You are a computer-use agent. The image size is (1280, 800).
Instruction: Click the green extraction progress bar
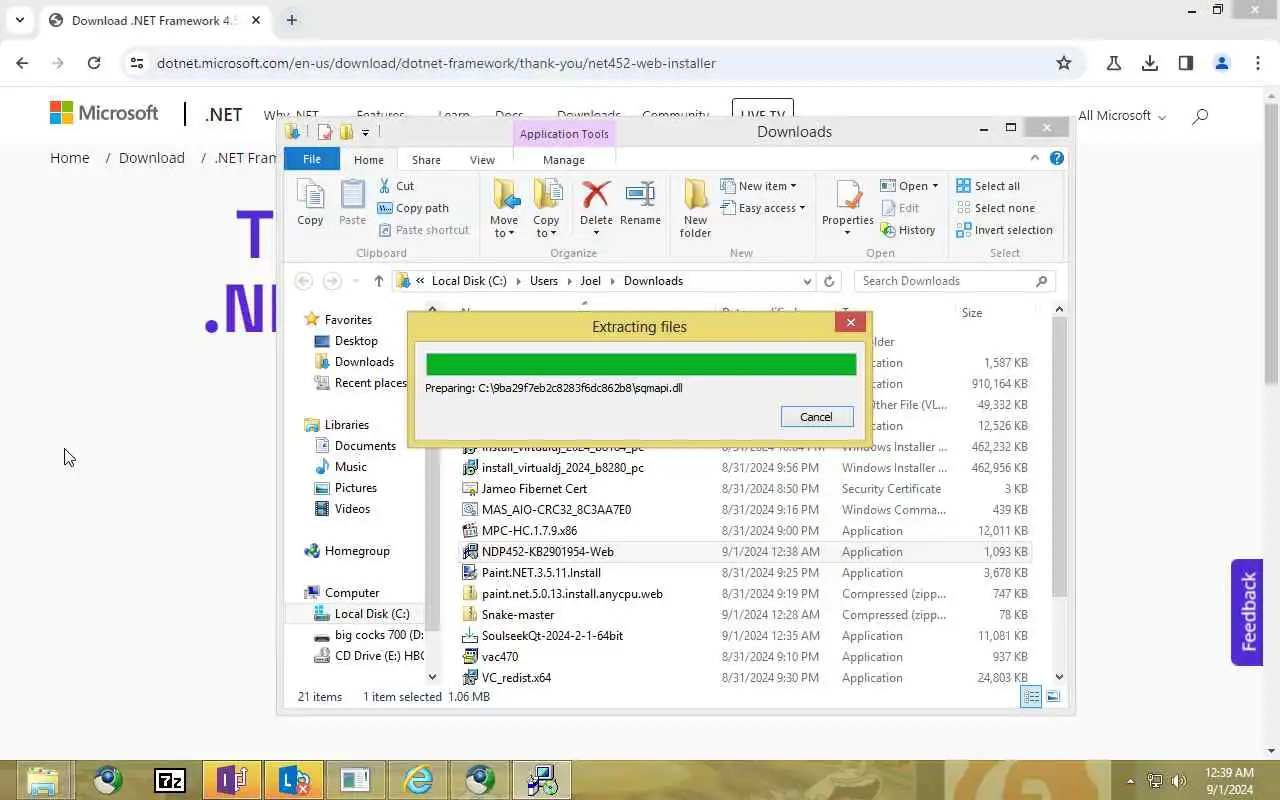click(x=641, y=364)
